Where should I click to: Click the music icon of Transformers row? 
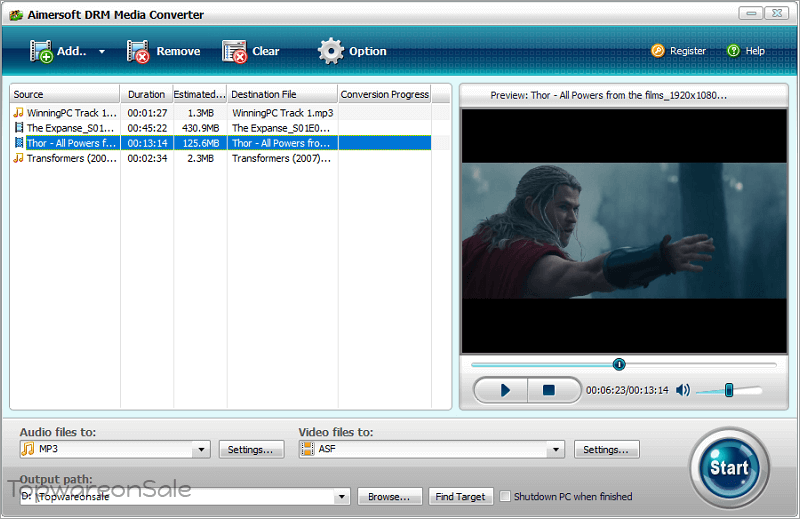[19, 158]
